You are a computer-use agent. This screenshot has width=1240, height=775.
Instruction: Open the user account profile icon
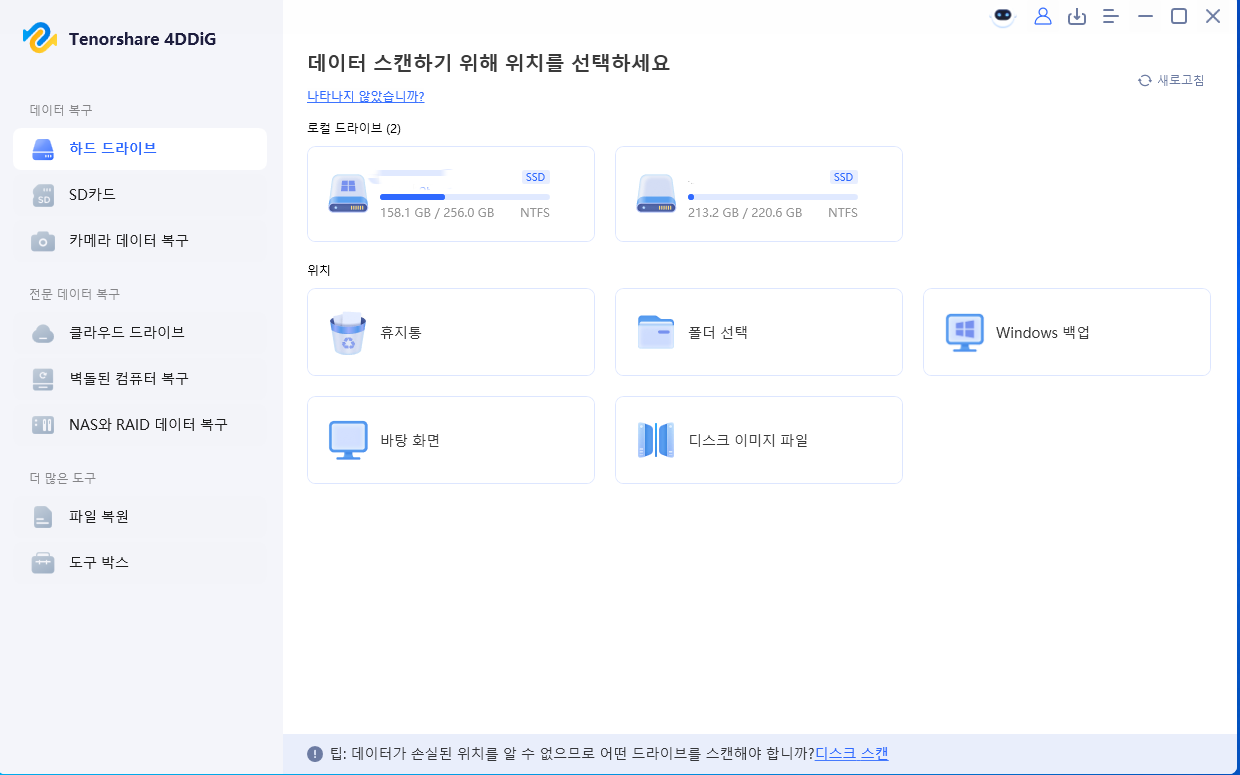point(1043,16)
